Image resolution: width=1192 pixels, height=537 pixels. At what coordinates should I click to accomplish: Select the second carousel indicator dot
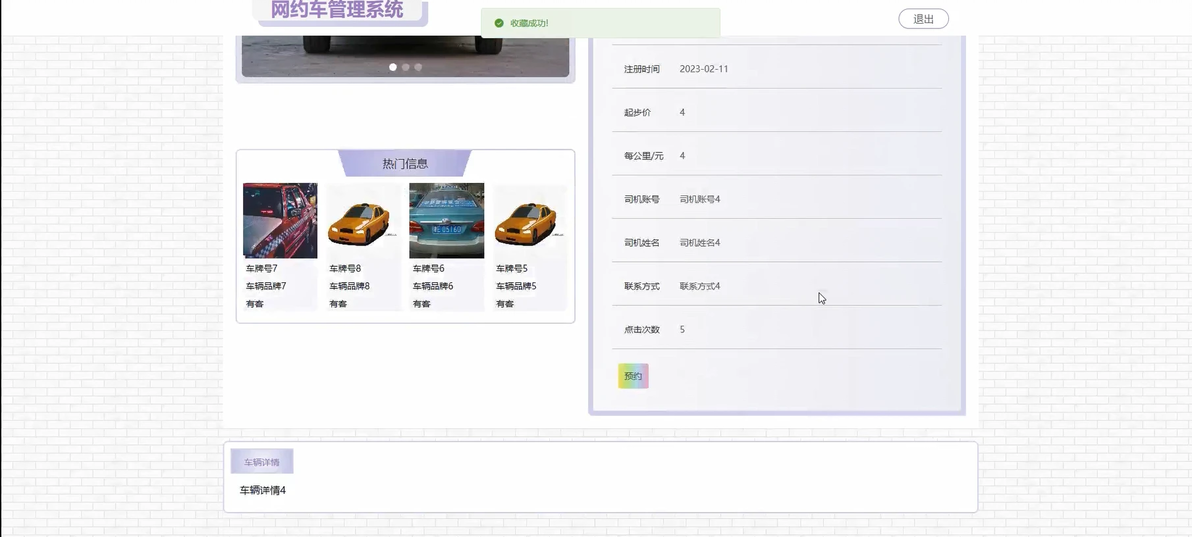coord(405,67)
